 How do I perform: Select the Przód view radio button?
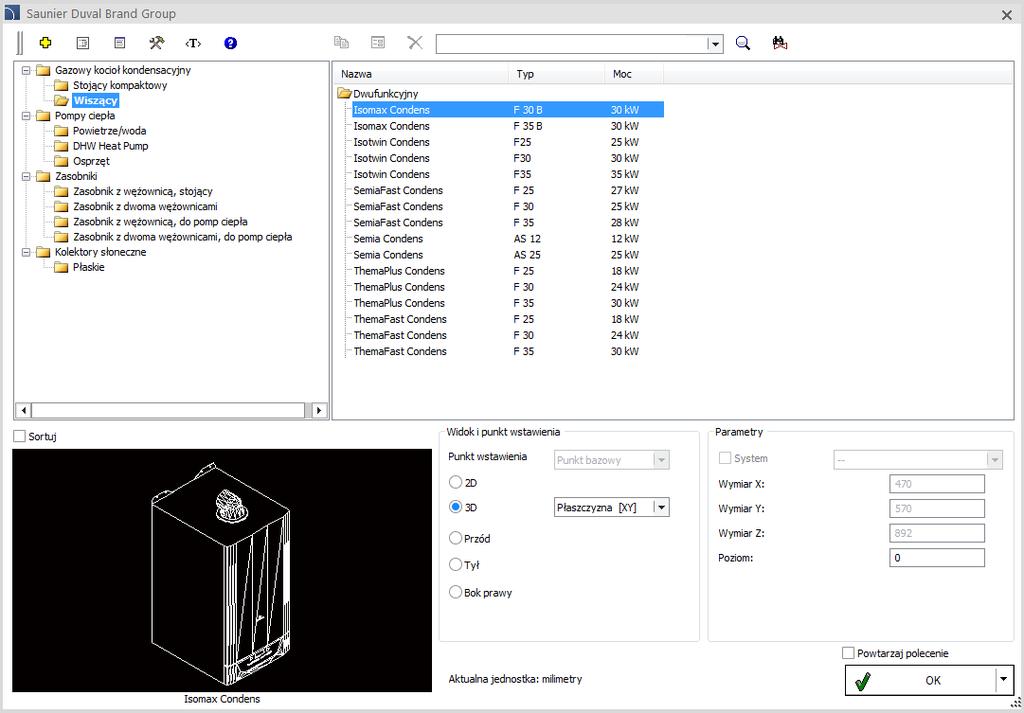click(455, 539)
